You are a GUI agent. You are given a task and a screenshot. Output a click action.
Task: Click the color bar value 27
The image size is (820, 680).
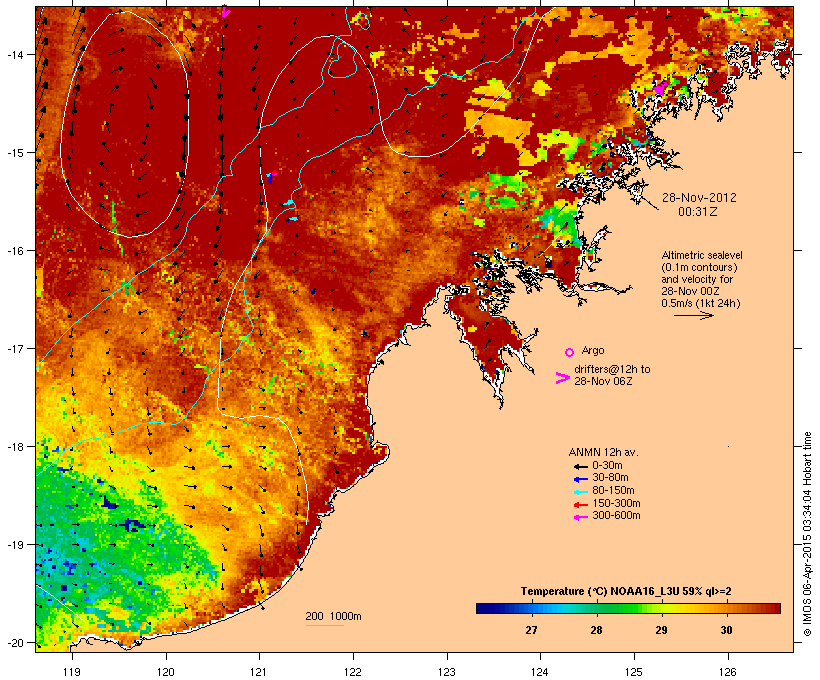point(531,630)
